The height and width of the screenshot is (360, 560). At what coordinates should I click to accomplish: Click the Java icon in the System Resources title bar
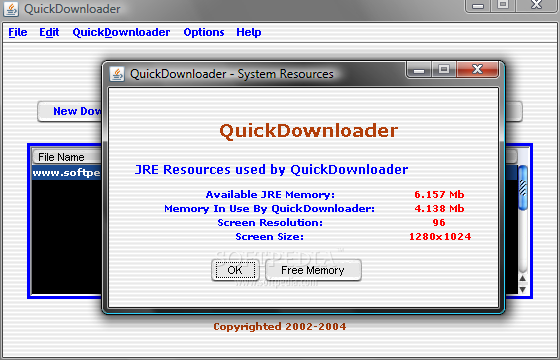(x=117, y=74)
